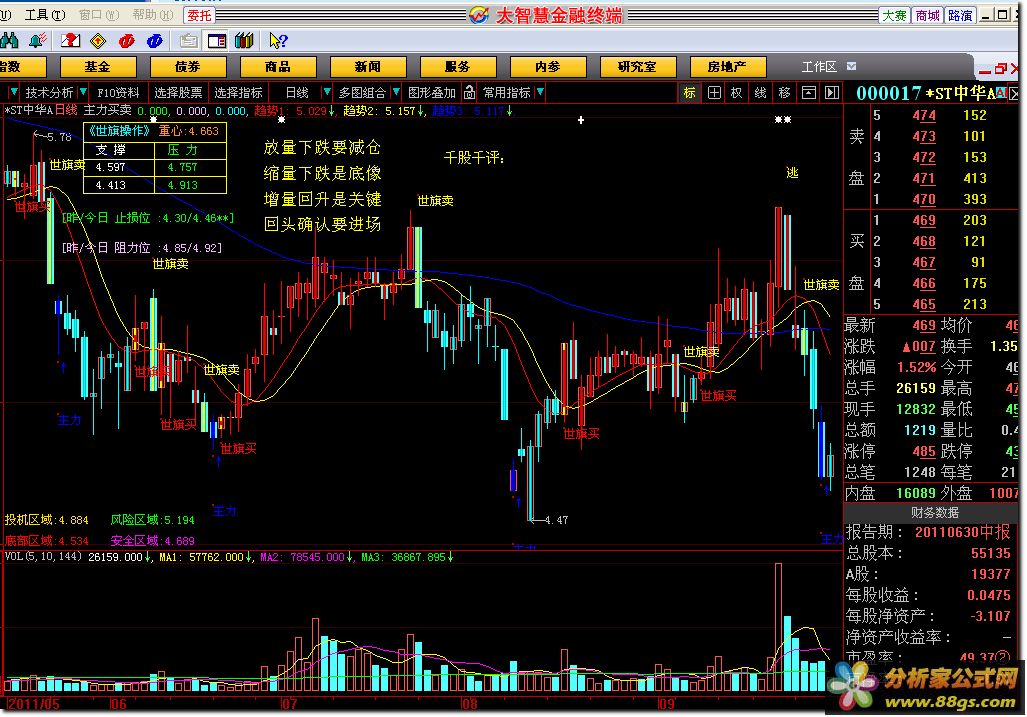Expand the 常用指标 dropdown arrow
Image resolution: width=1027 pixels, height=717 pixels.
pos(540,92)
